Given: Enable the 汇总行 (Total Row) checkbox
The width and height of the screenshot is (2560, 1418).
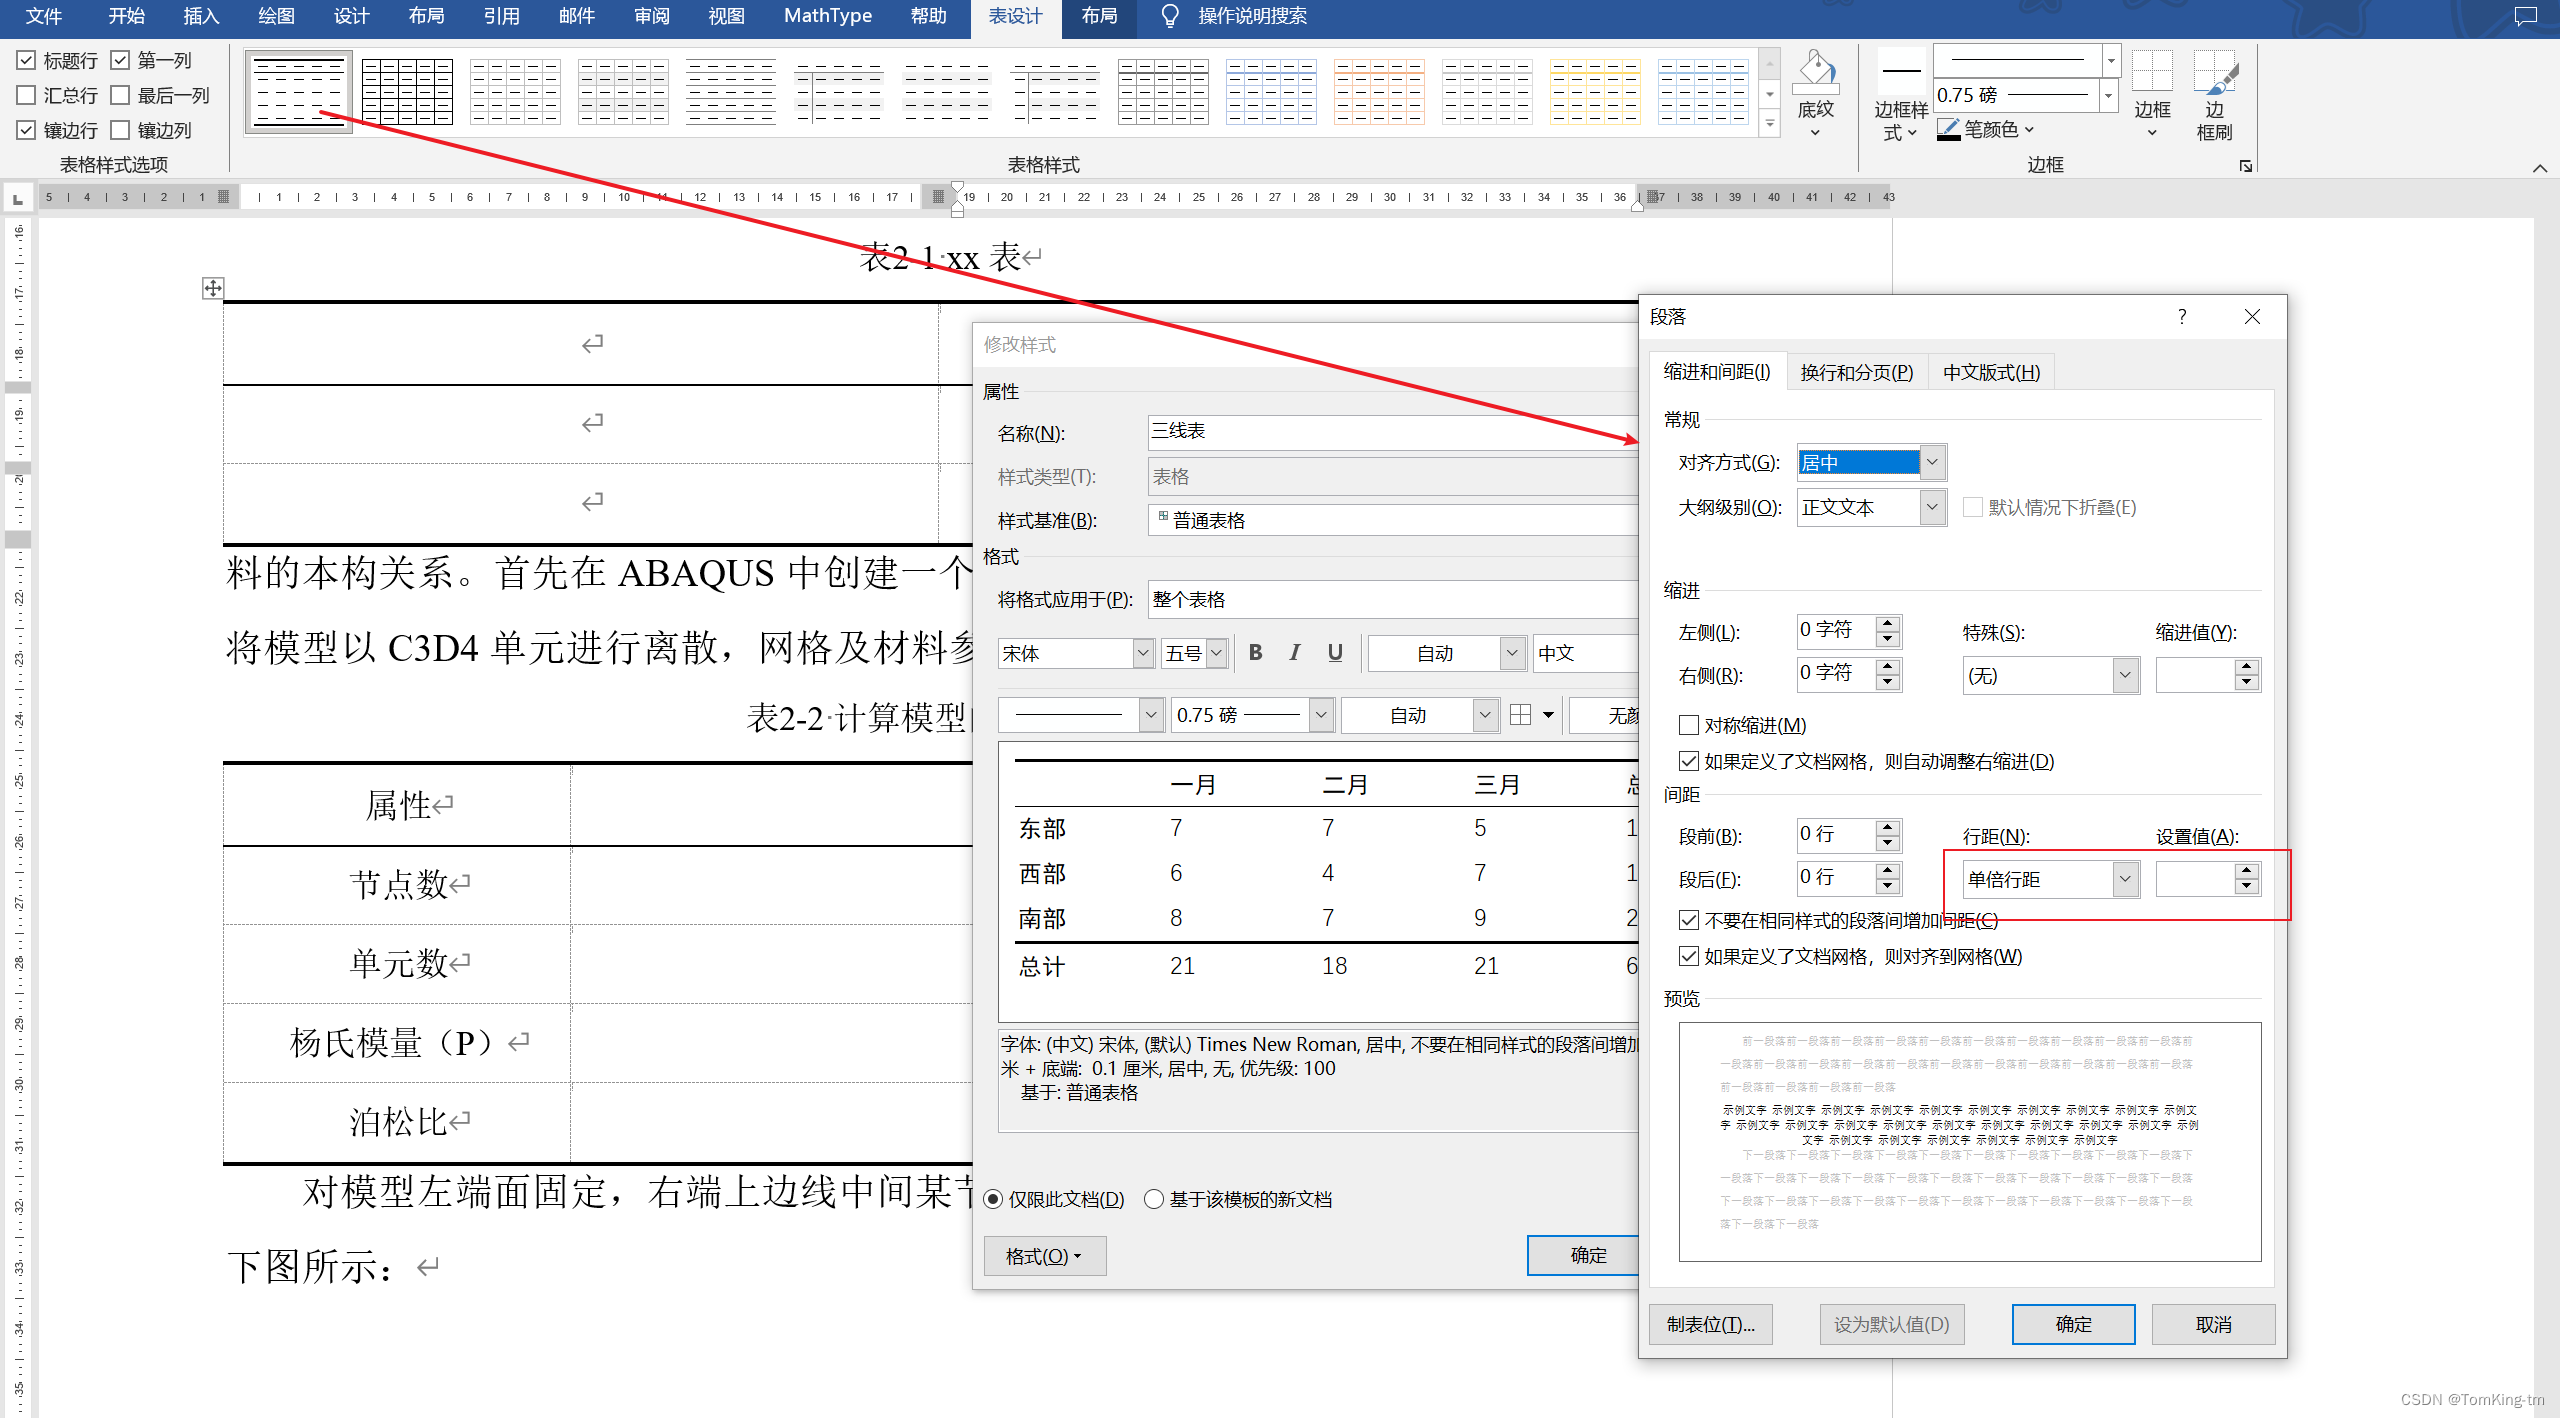Looking at the screenshot, I should [27, 95].
